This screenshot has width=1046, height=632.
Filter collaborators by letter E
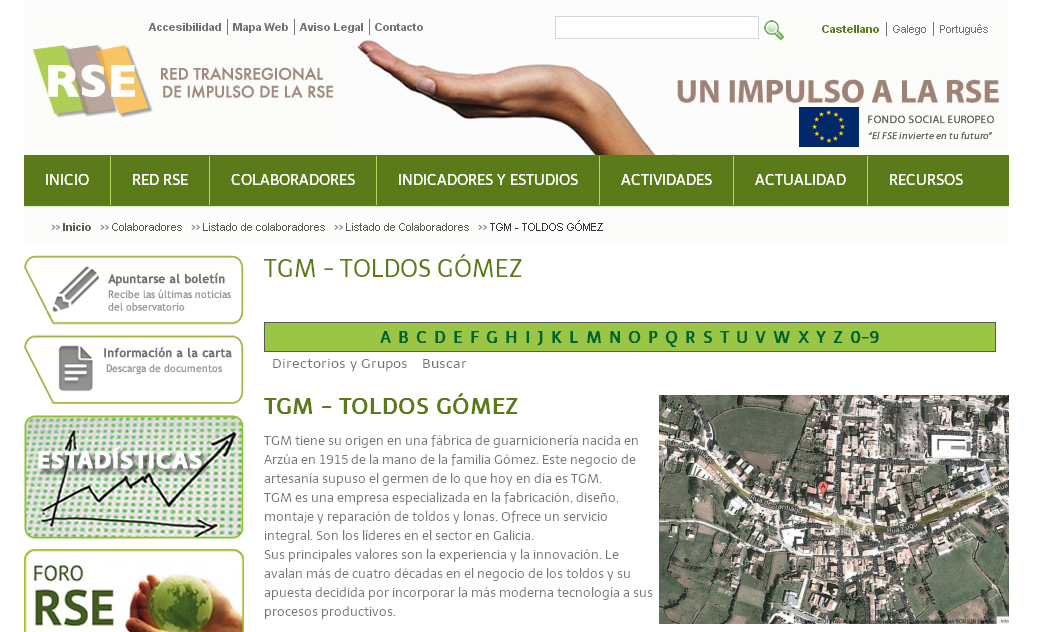coord(458,338)
